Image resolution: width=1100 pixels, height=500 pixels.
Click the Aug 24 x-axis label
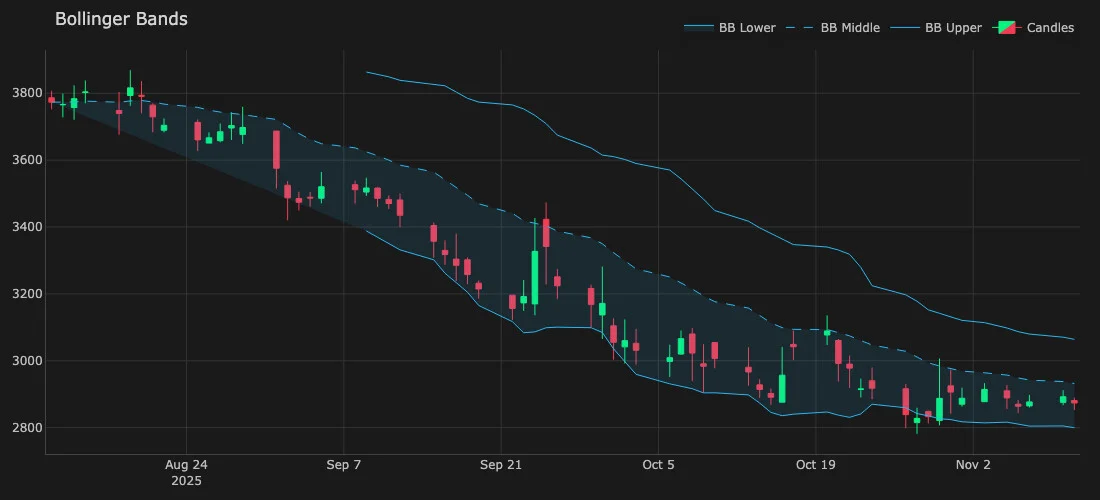[187, 465]
